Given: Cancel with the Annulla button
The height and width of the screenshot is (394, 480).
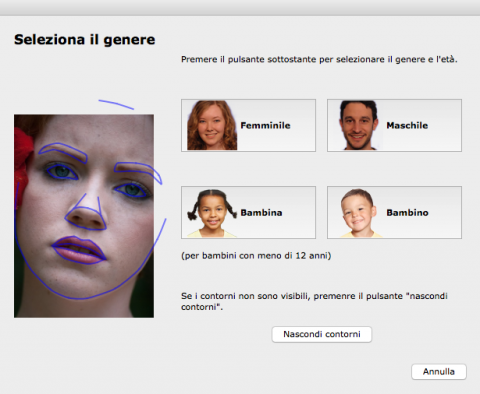Looking at the screenshot, I should tap(439, 372).
